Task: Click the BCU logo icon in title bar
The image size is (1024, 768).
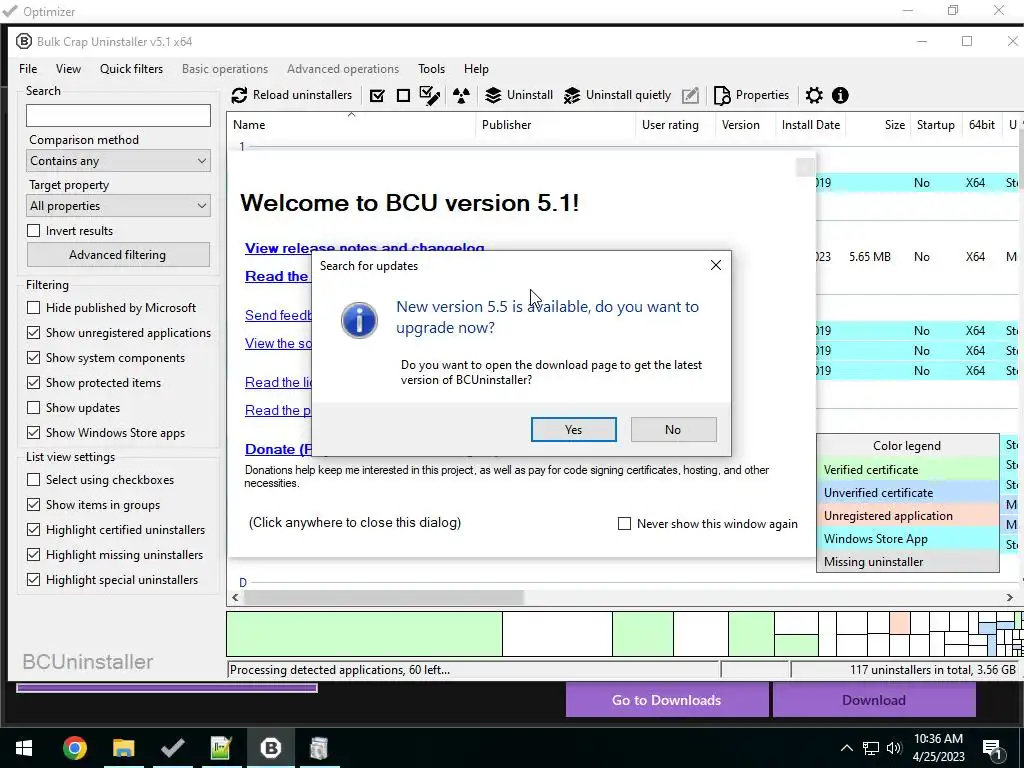Action: [24, 41]
